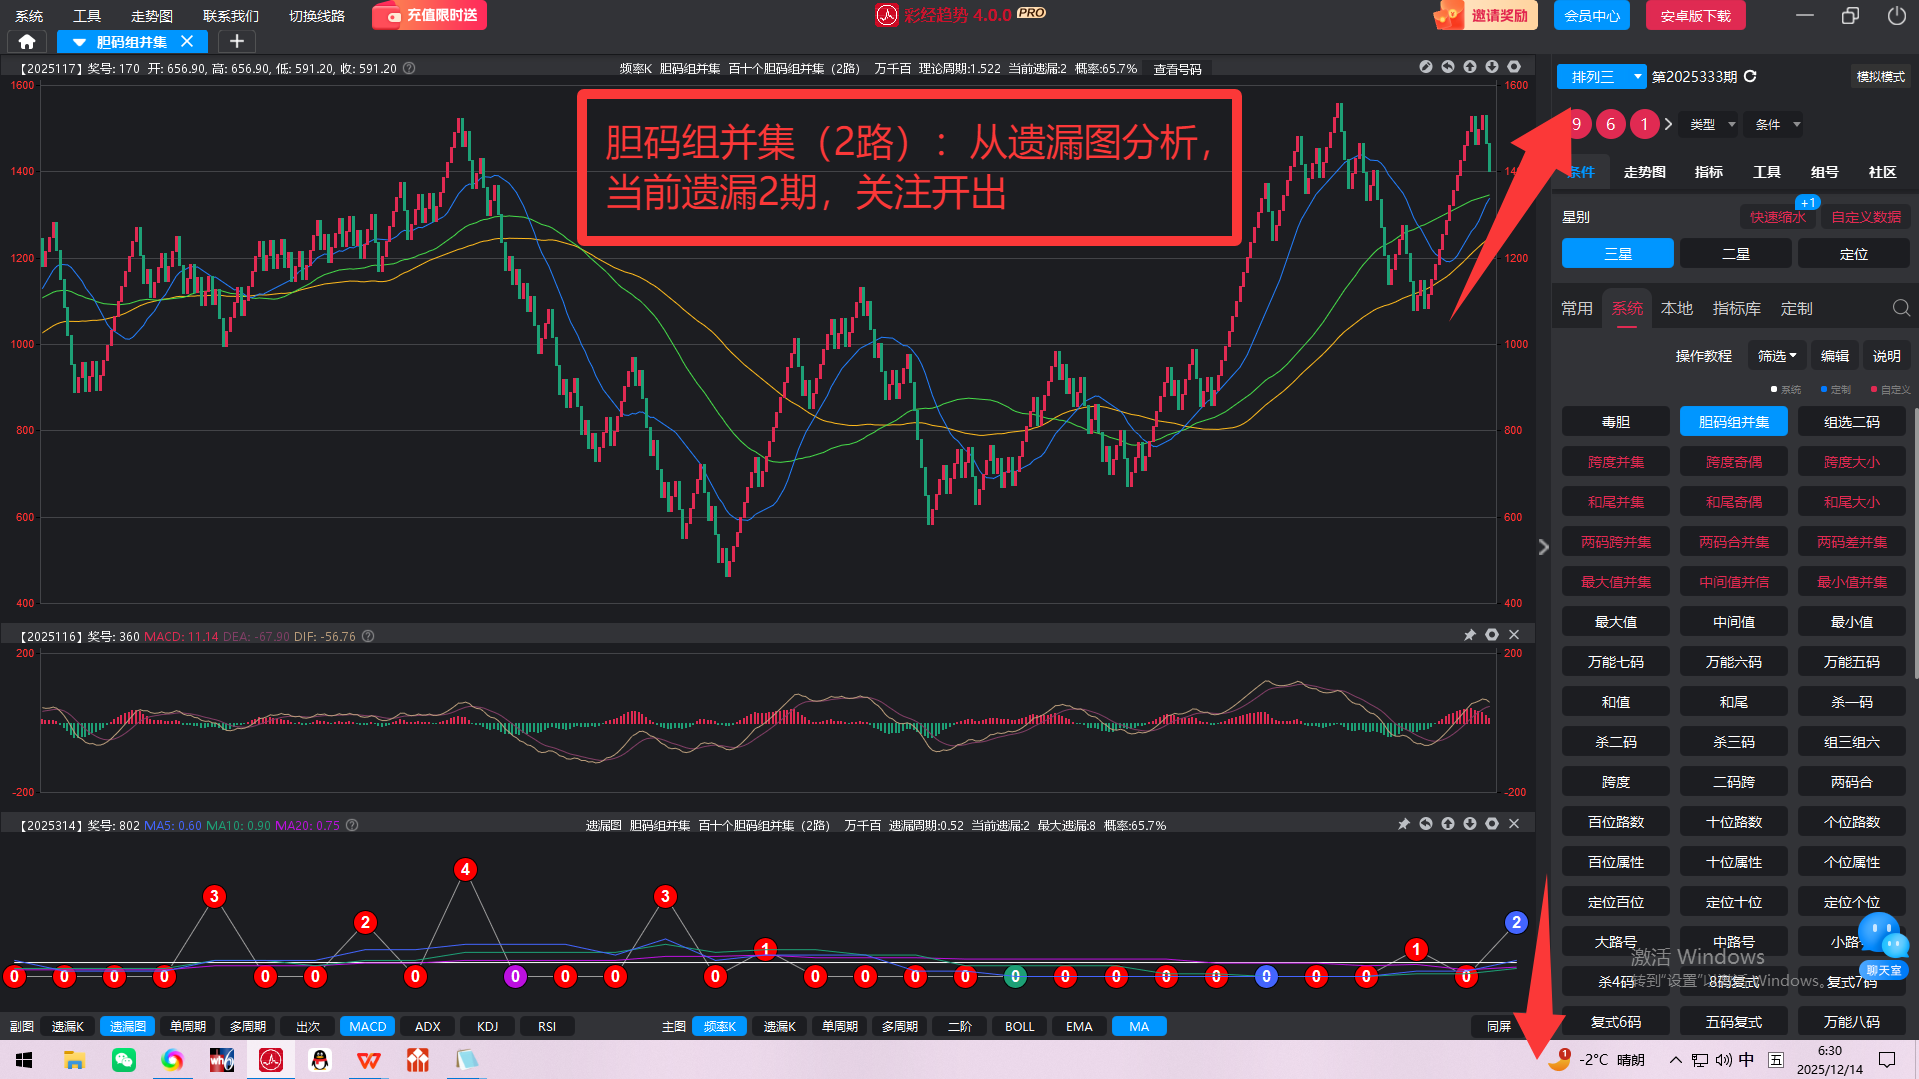Open the home page icon

coord(27,42)
